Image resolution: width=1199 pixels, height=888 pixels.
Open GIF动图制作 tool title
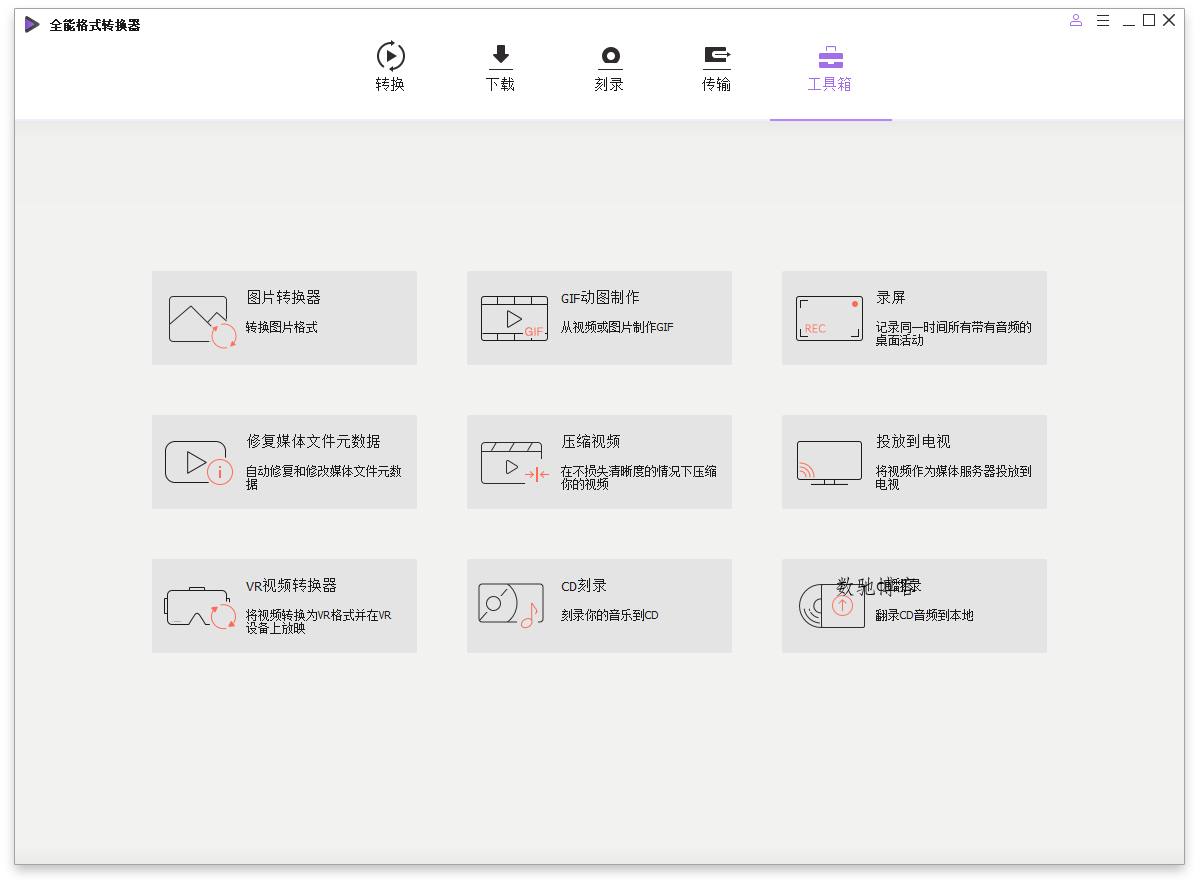tap(600, 298)
